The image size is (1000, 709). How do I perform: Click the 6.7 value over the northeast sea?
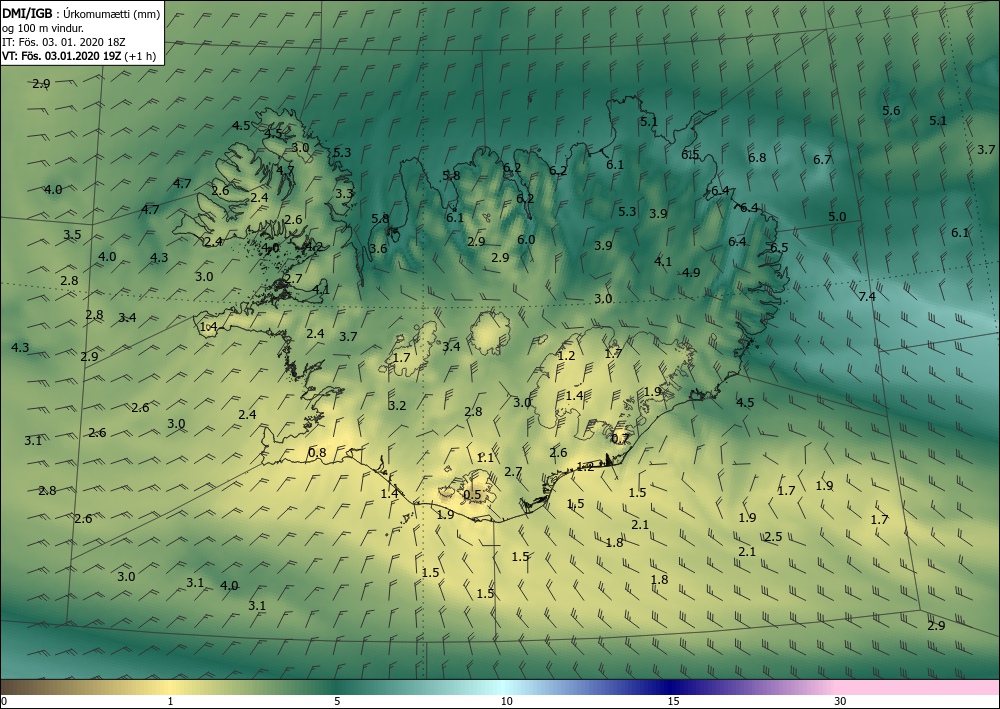(823, 159)
